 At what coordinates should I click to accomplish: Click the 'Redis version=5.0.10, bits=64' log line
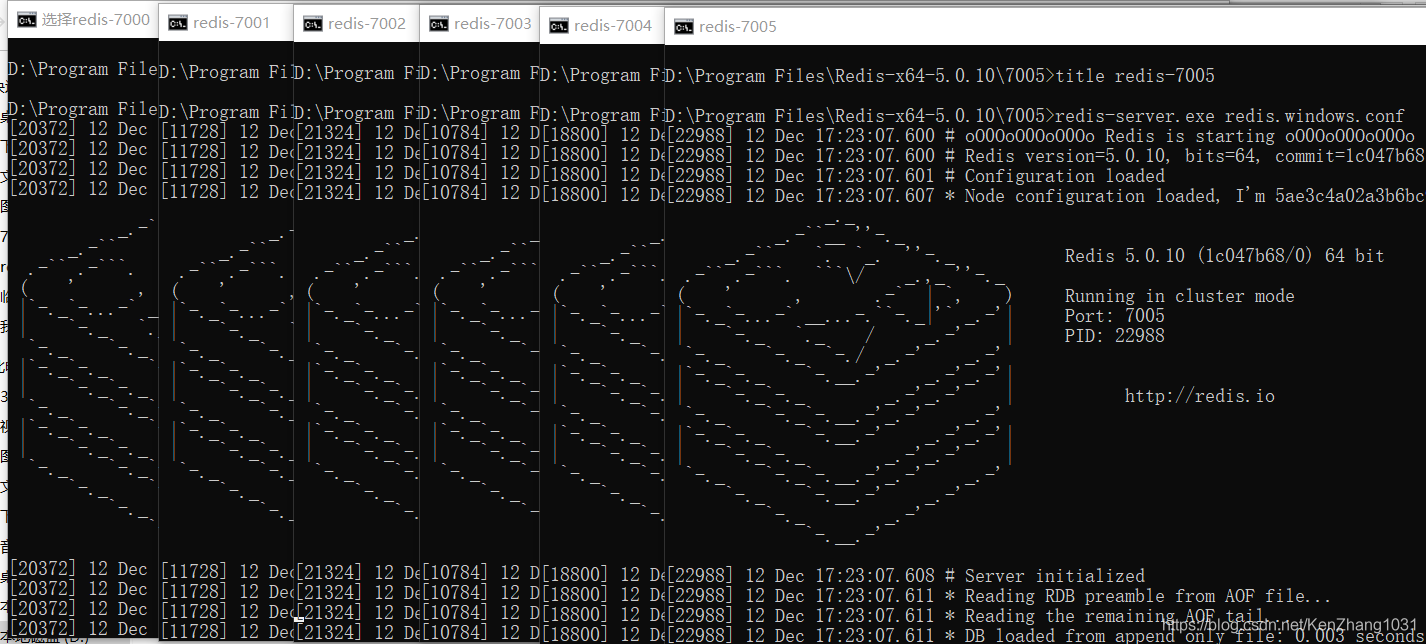pyautogui.click(x=1045, y=156)
